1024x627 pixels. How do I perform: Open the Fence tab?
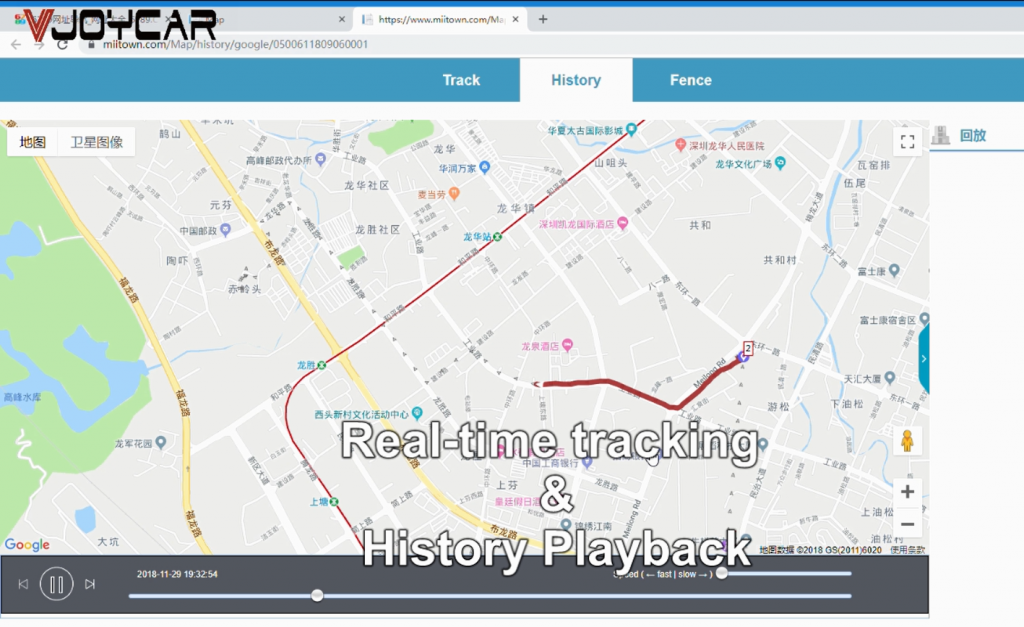tap(690, 80)
